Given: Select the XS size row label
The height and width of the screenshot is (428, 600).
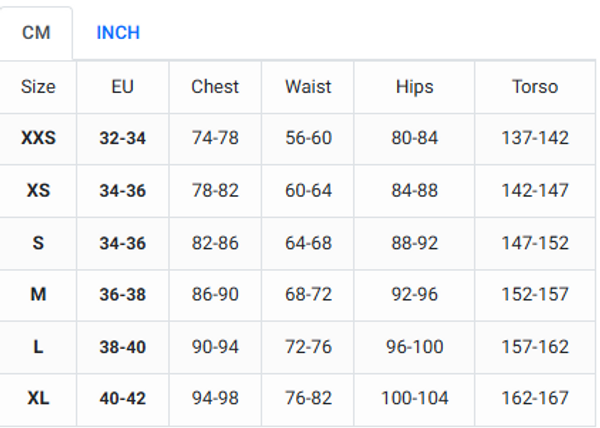Looking at the screenshot, I should (x=38, y=190).
